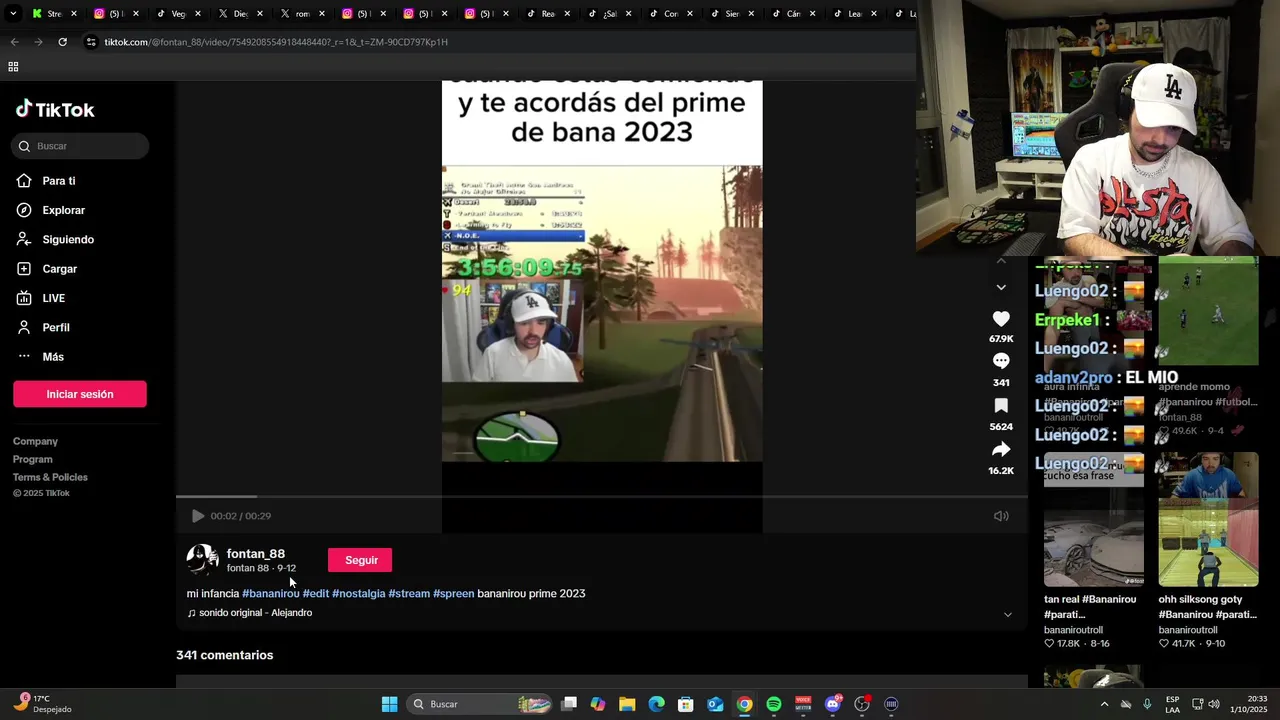Screen dimensions: 1280x720
Task: Click the taskbar Buscar search box
Action: pos(480,704)
